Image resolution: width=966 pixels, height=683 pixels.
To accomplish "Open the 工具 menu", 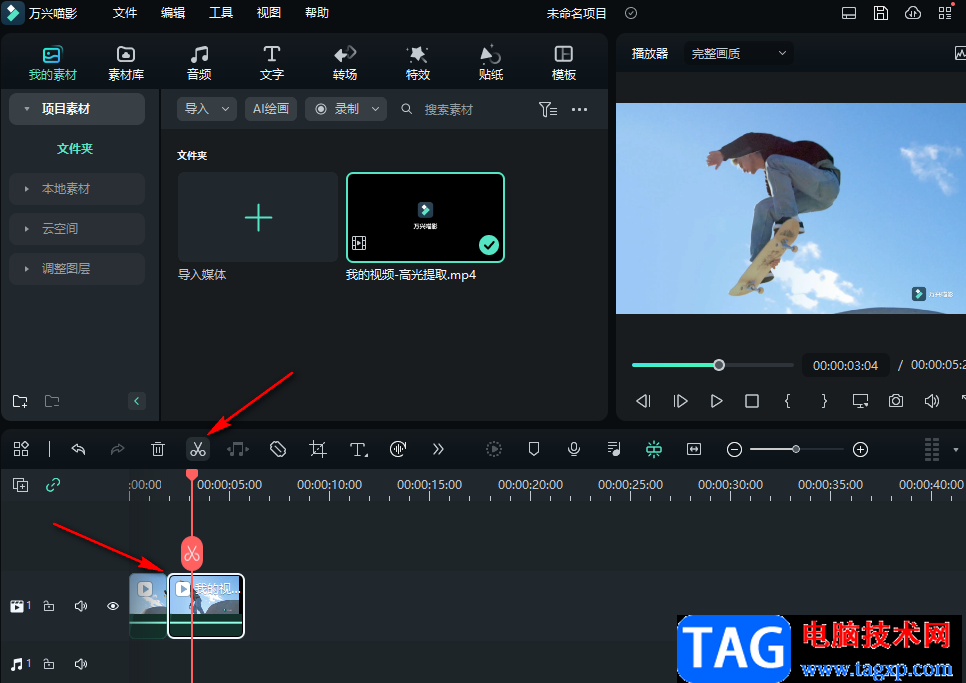I will tap(221, 13).
